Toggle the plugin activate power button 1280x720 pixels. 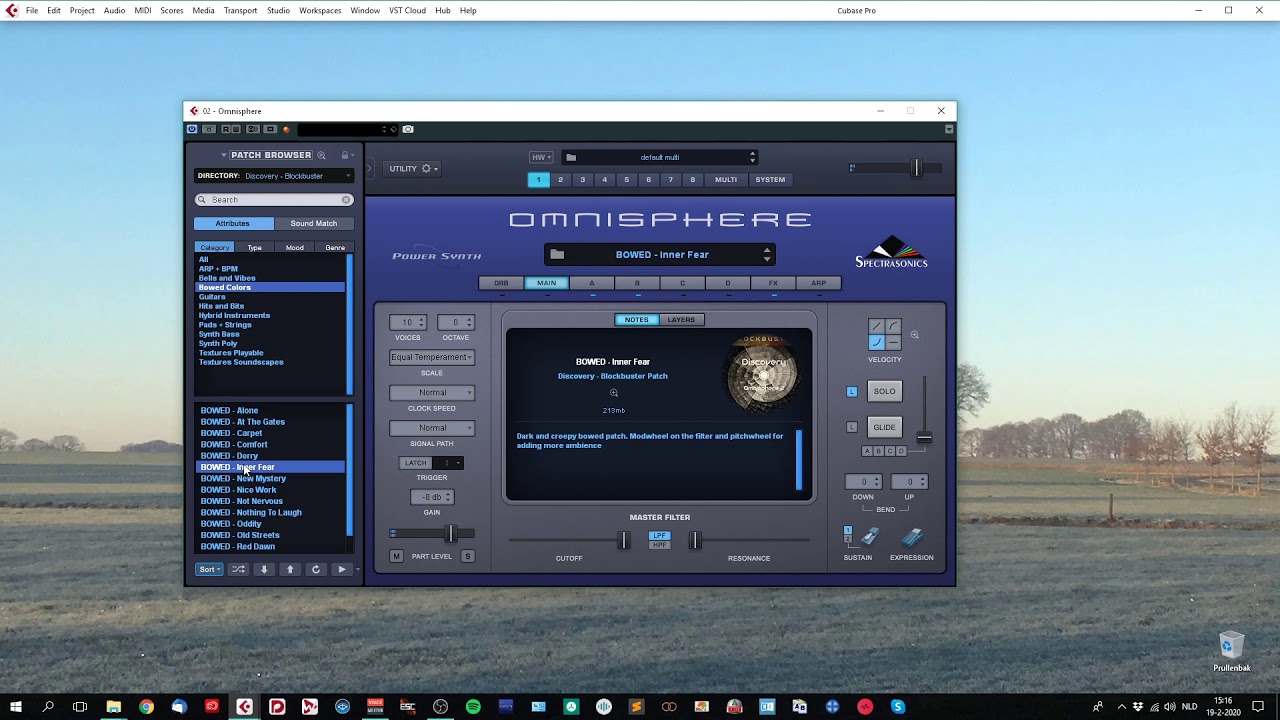(192, 129)
